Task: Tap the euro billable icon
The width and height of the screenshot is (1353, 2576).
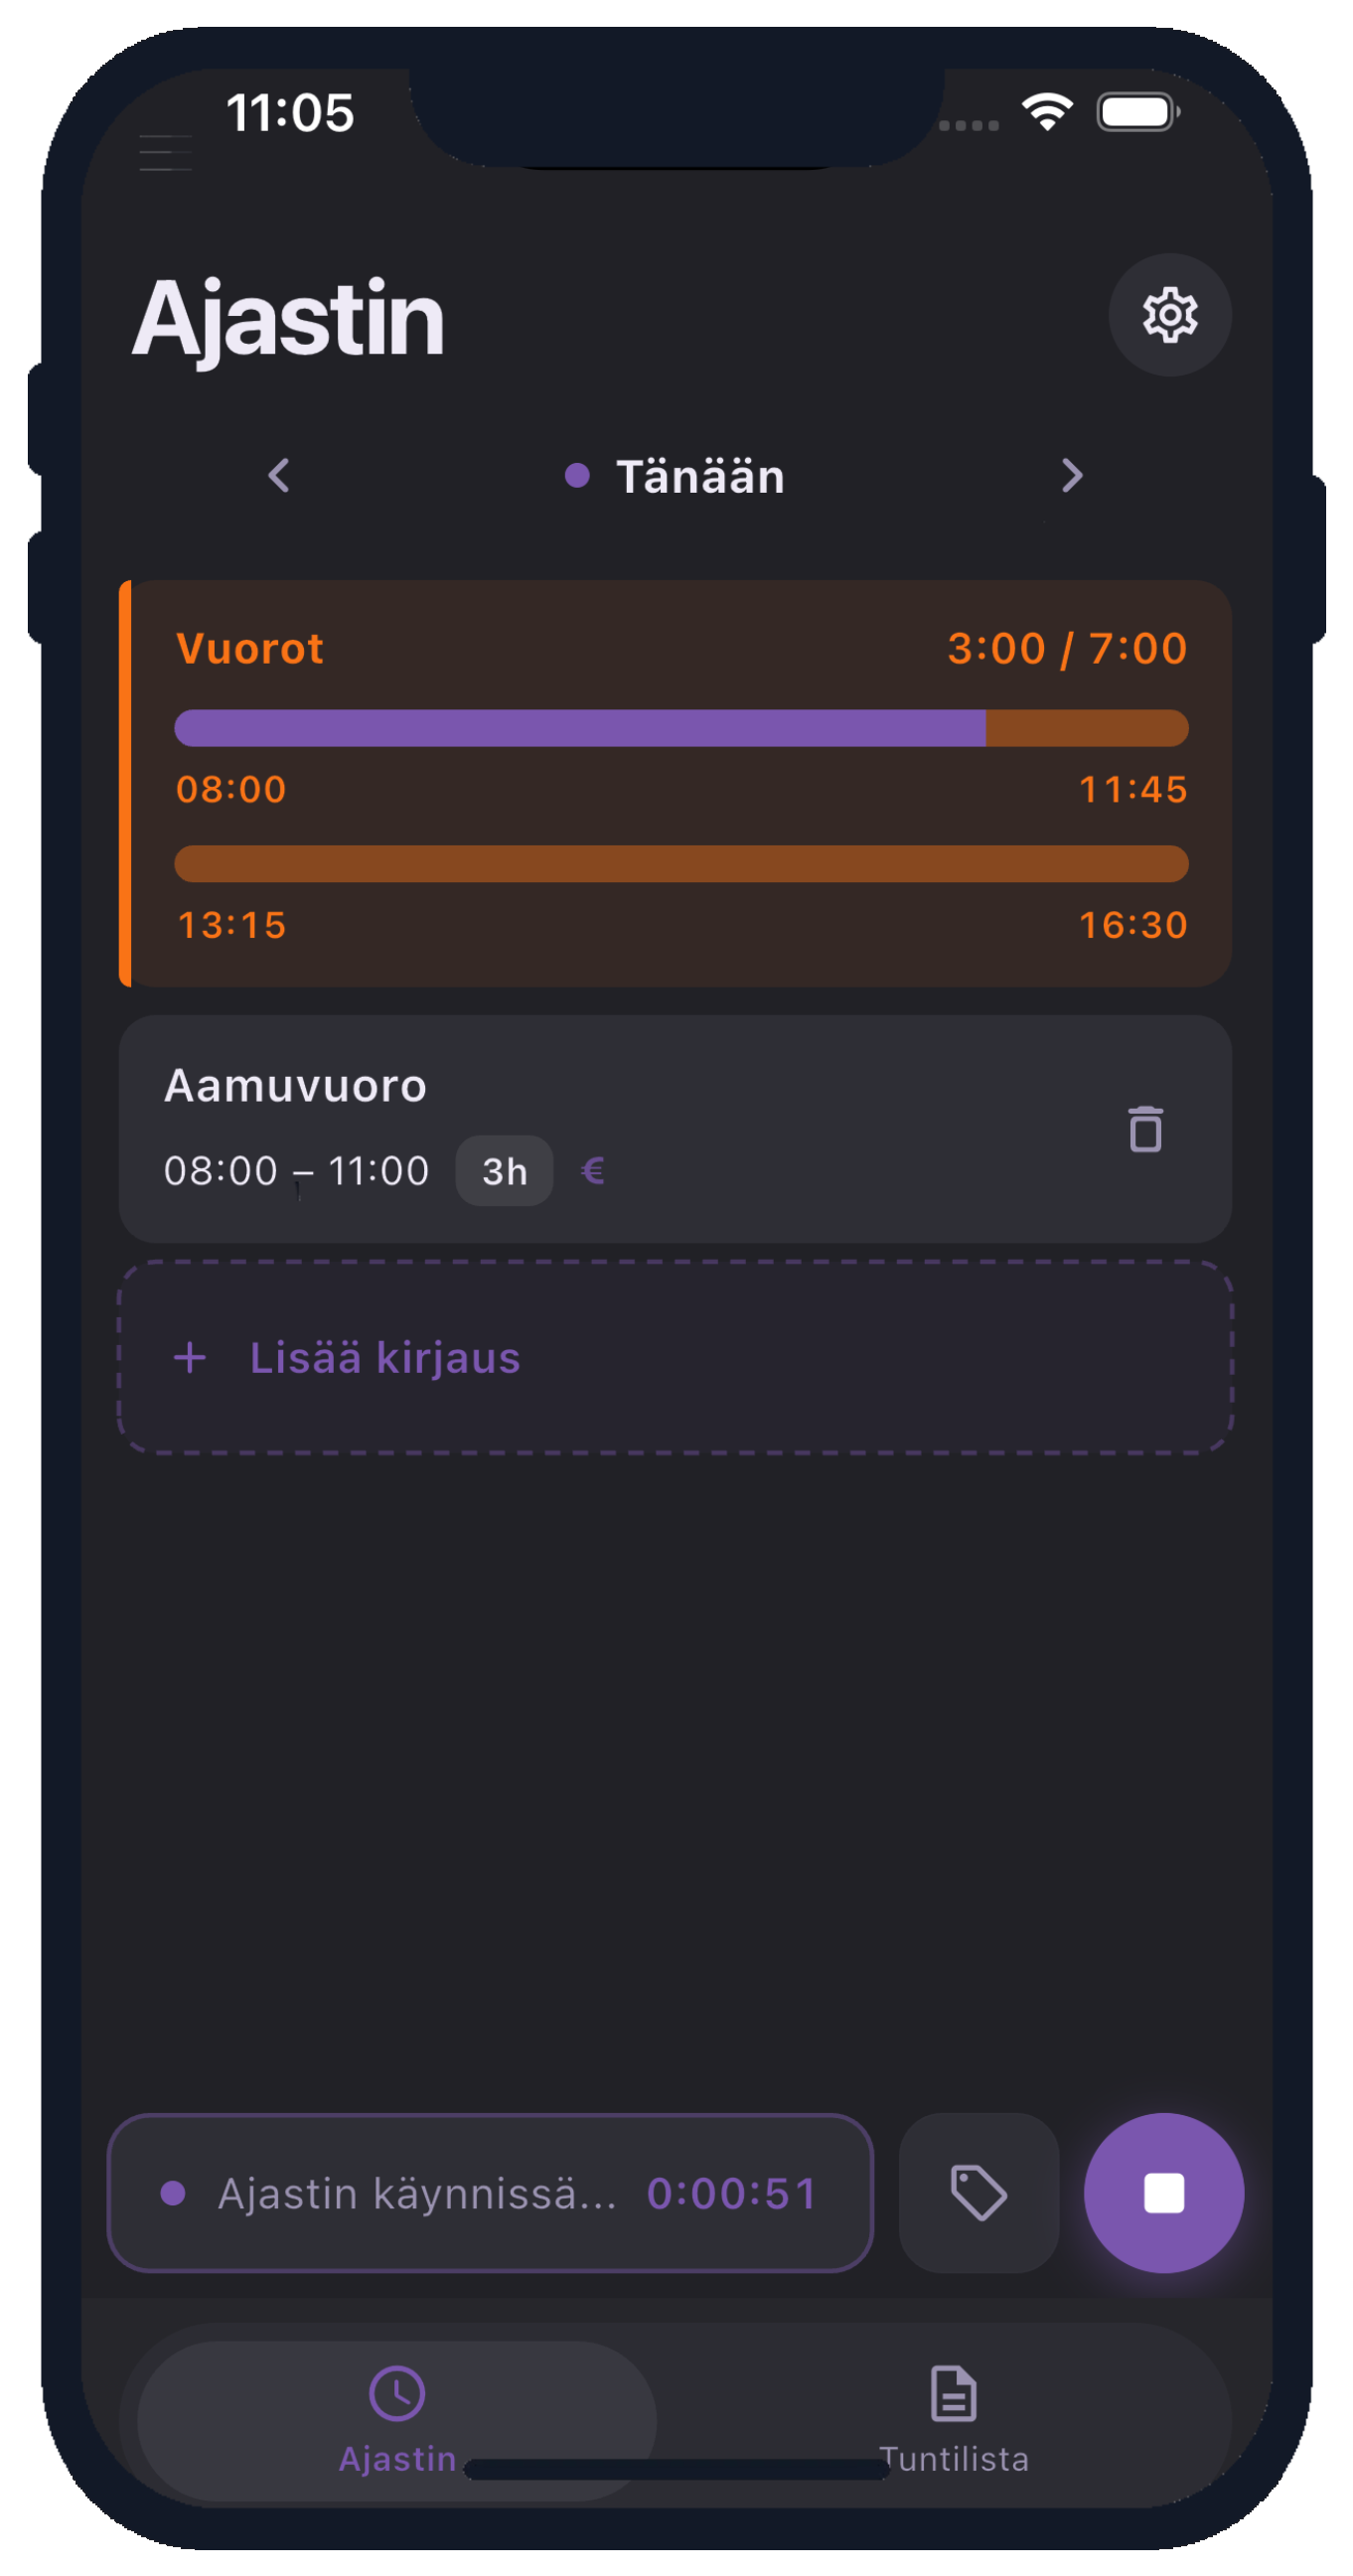Action: point(592,1170)
